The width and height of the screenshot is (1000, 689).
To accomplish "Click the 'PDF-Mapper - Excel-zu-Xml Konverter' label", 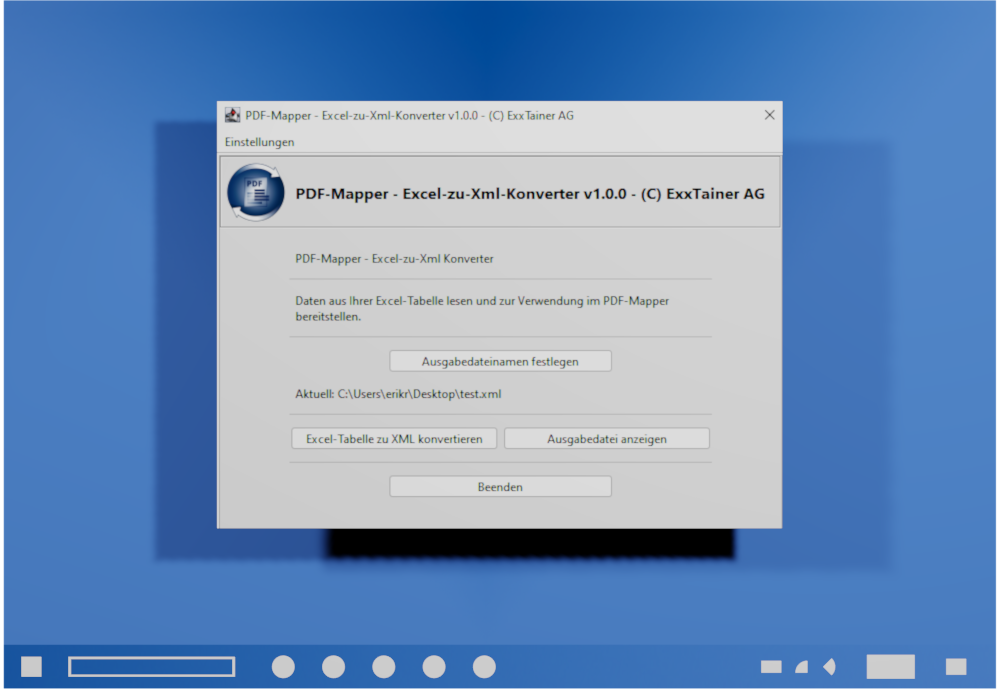I will (x=394, y=258).
